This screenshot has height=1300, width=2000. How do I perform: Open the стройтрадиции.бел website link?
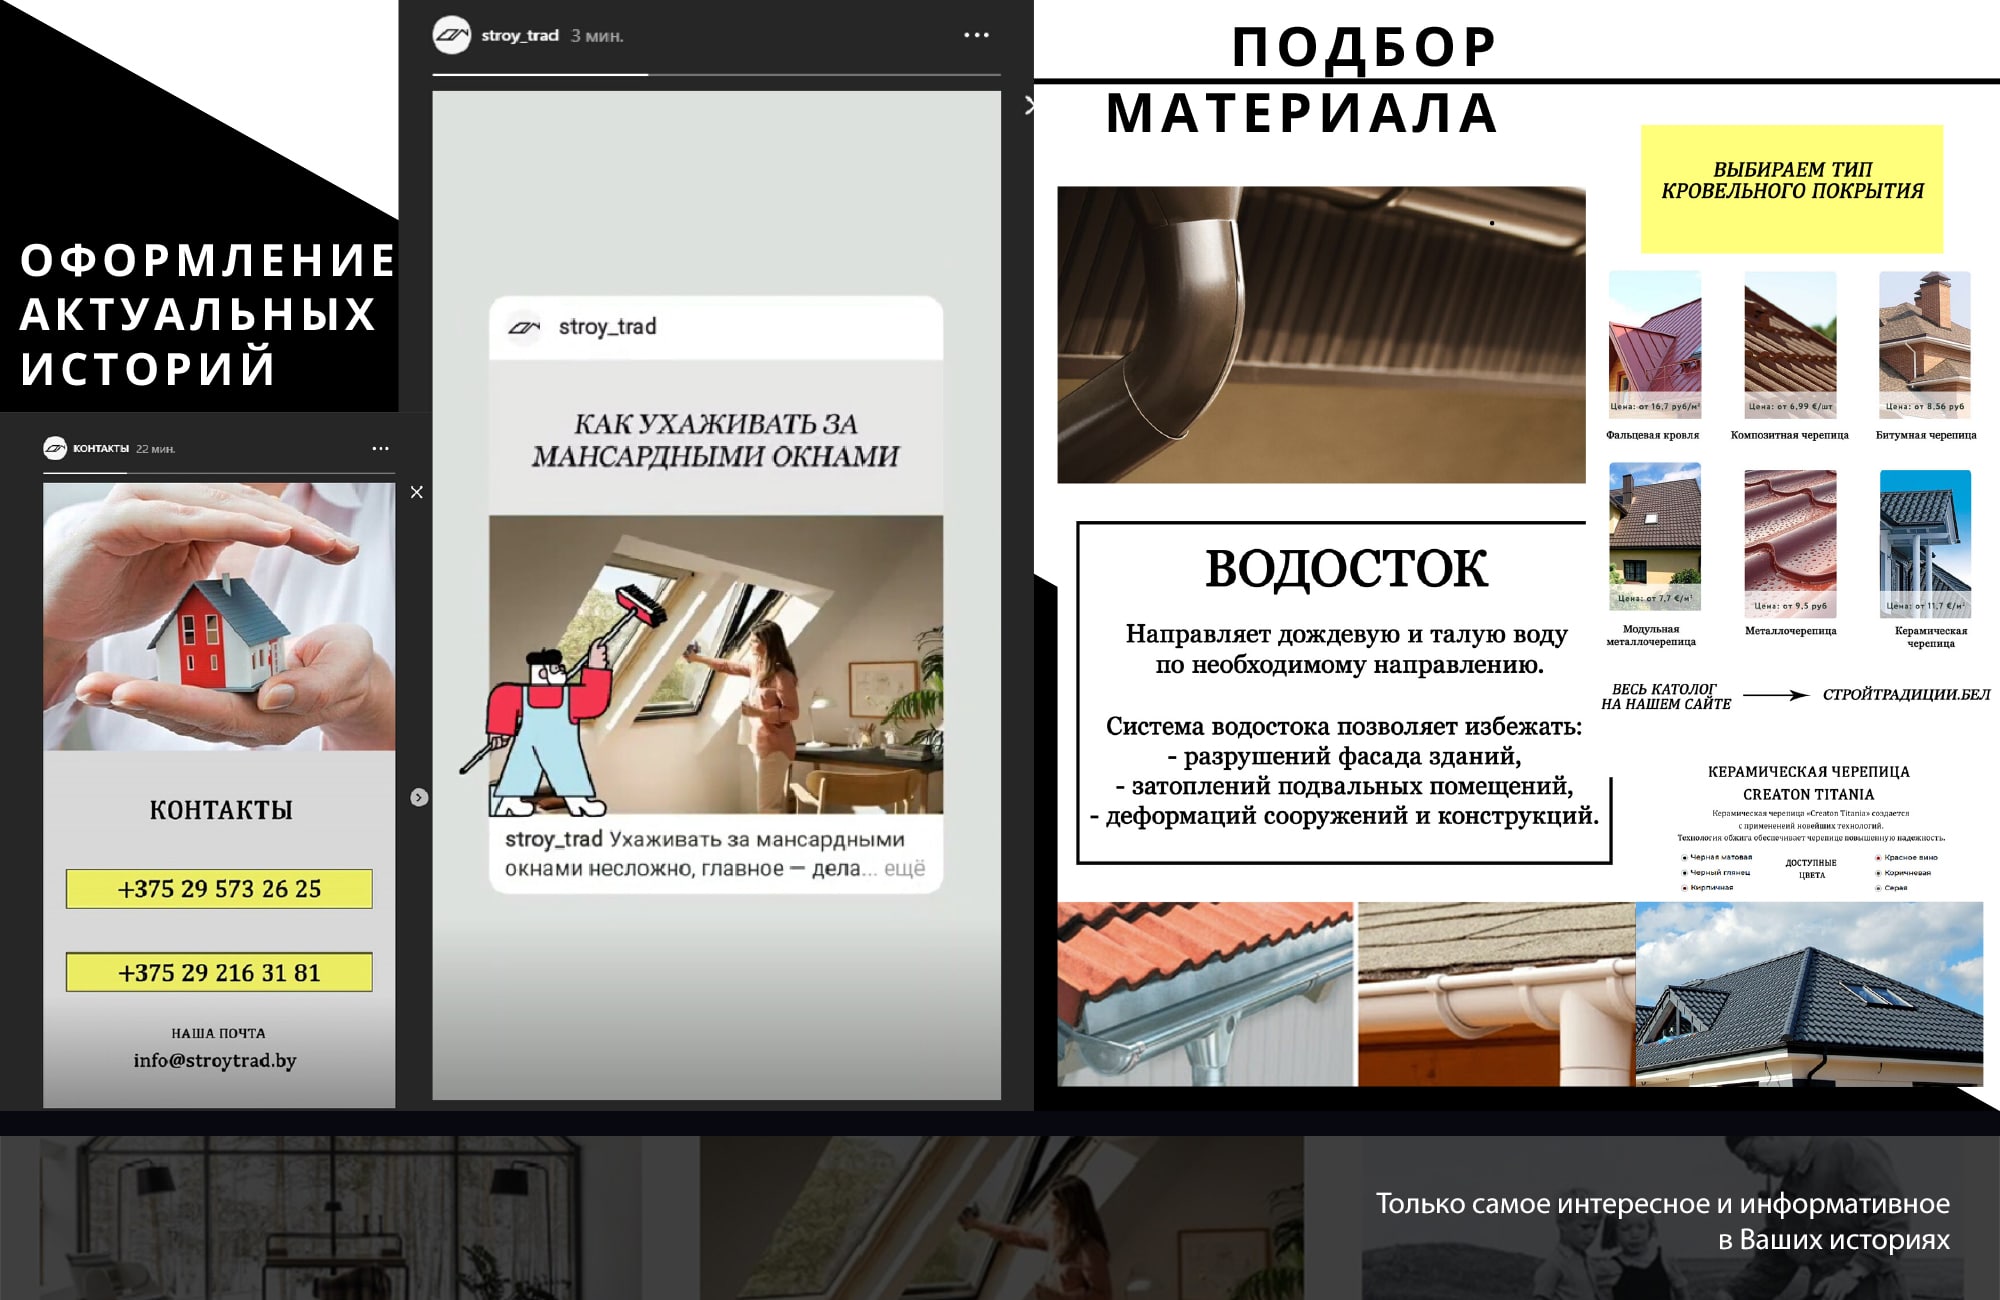pyautogui.click(x=1906, y=694)
